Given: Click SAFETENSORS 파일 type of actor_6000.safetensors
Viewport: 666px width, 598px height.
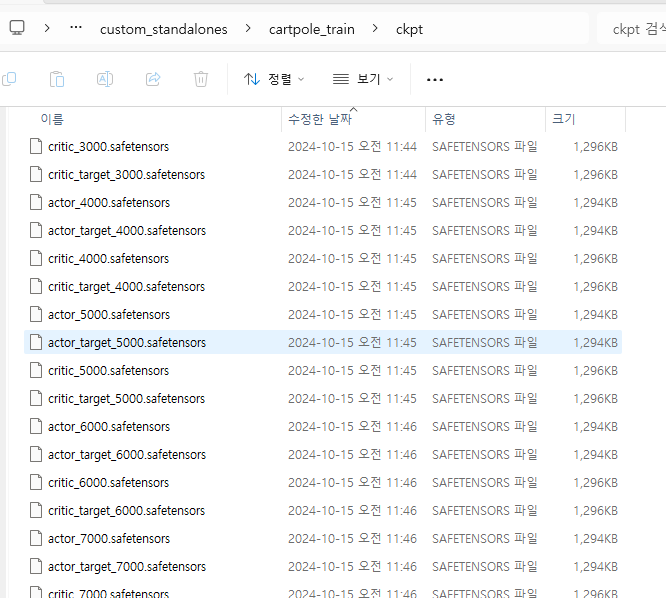Looking at the screenshot, I should click(485, 427).
